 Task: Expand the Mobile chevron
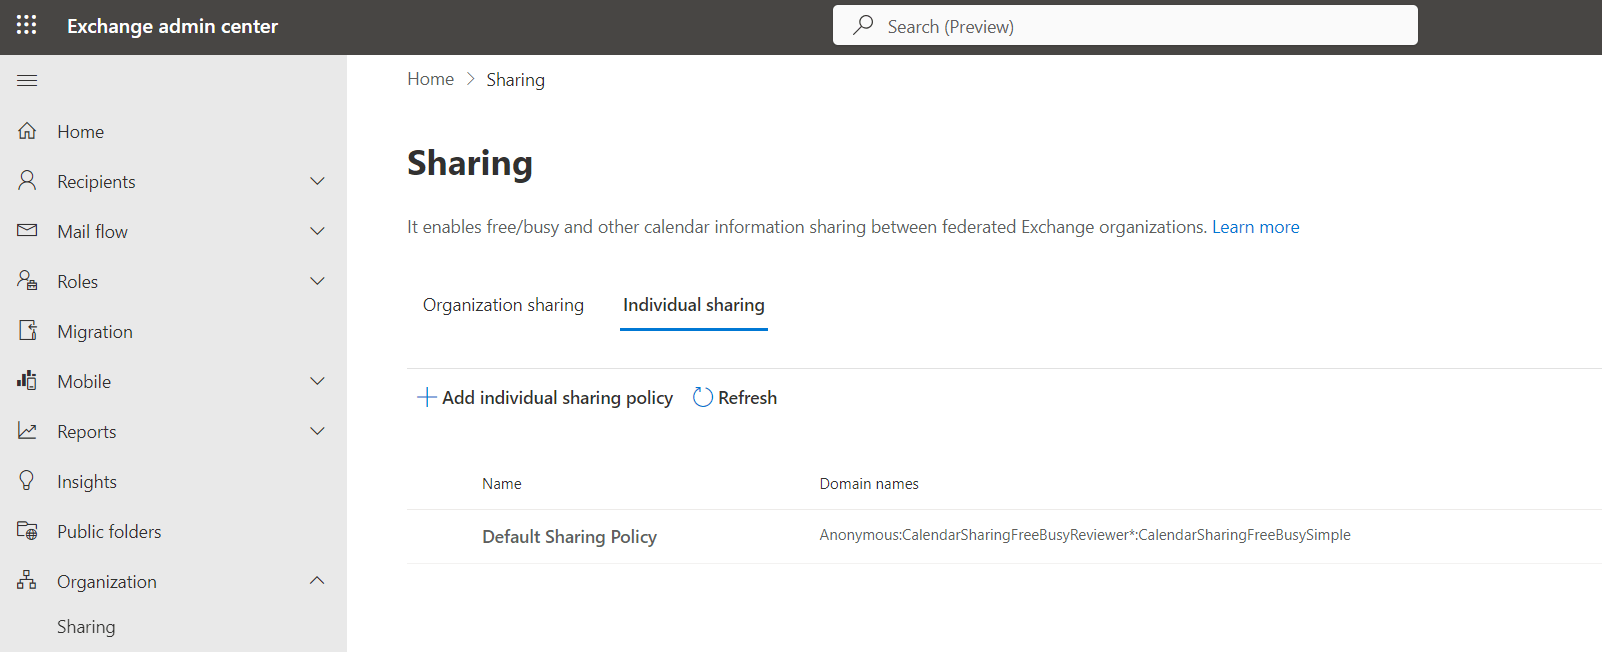point(317,381)
